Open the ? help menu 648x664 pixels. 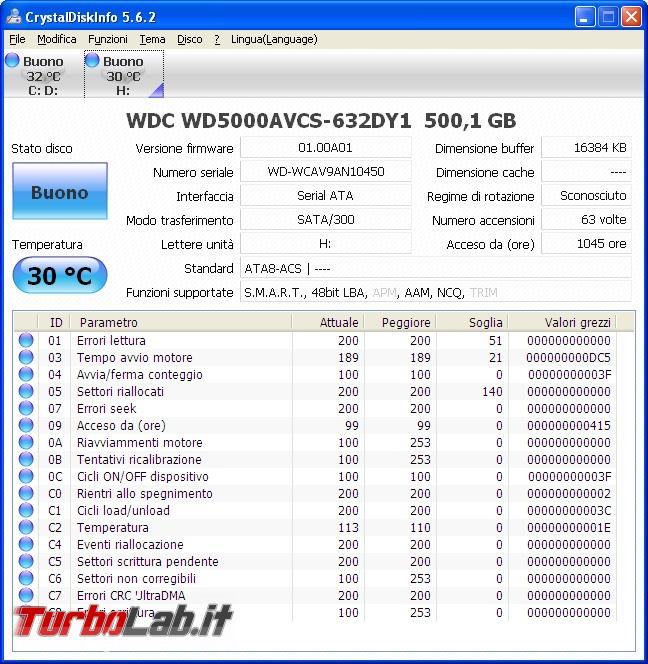coord(217,39)
